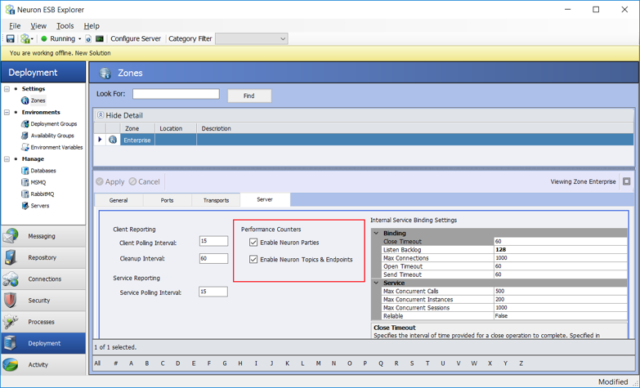640x388 pixels.
Task: Select the Listen Backlog value 128
Action: click(x=560, y=250)
